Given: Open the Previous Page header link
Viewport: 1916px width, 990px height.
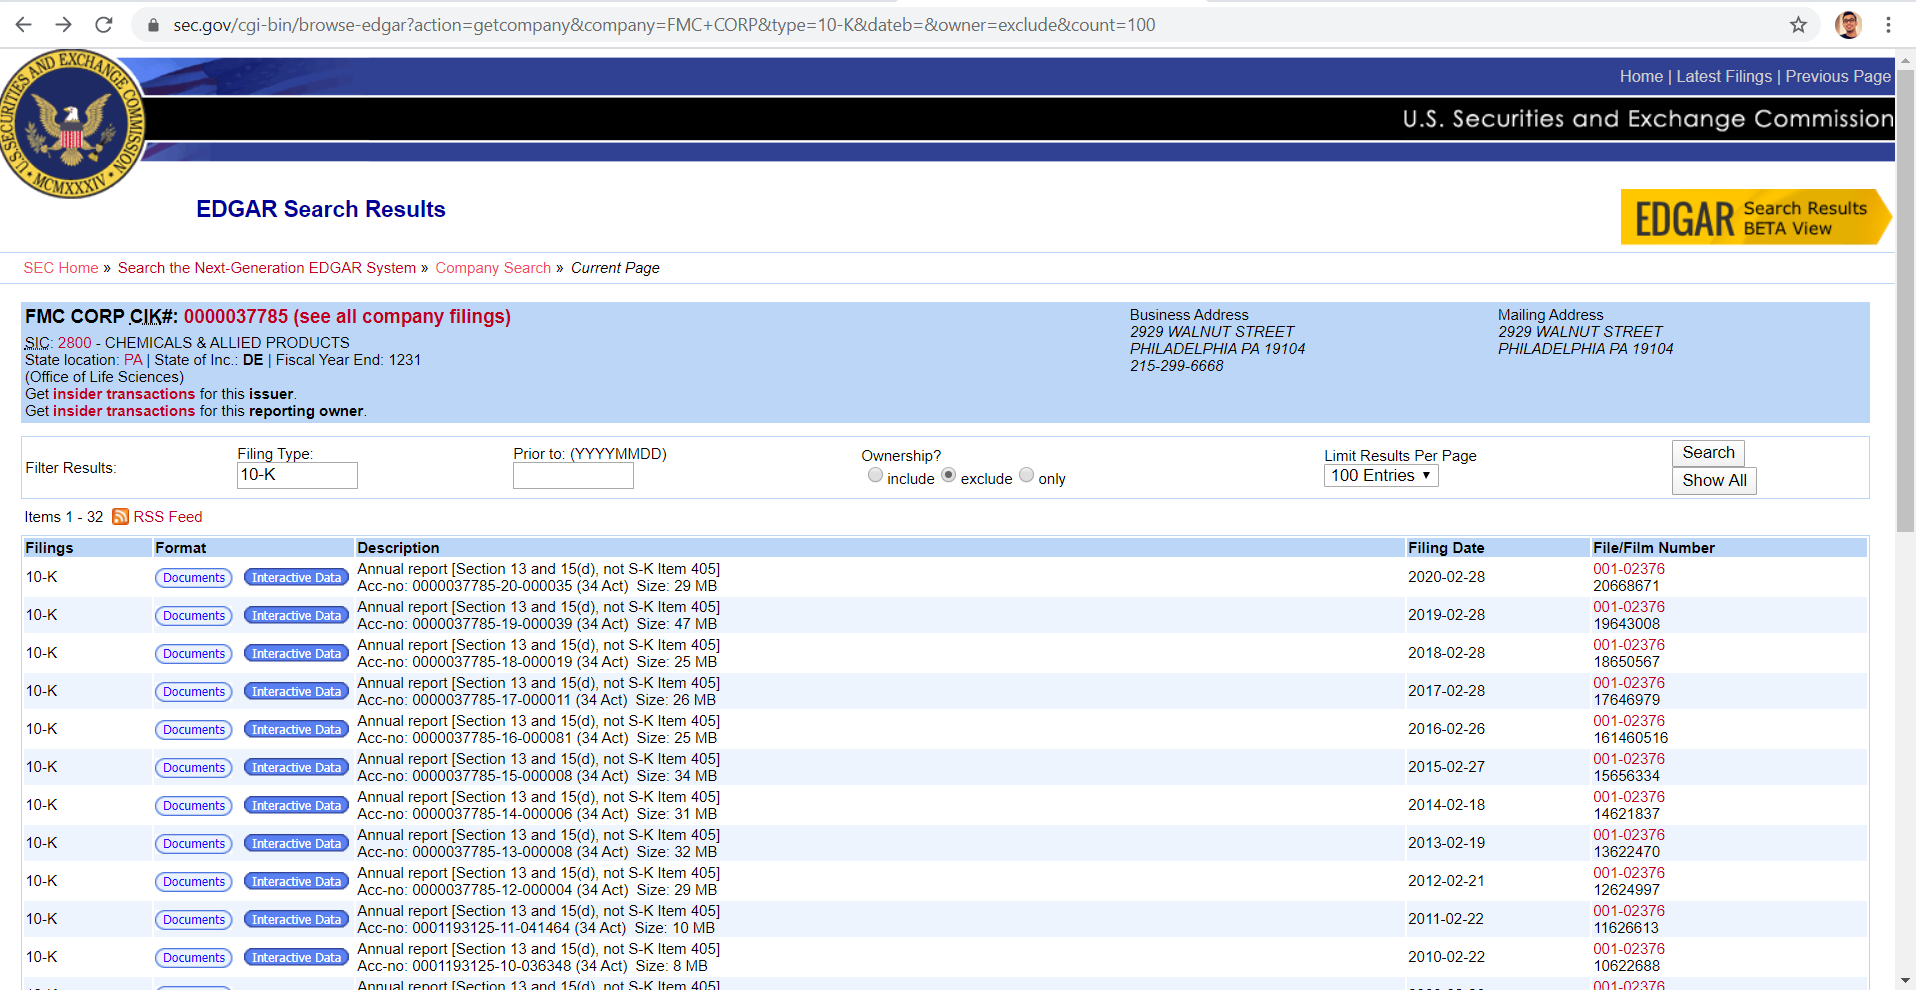Looking at the screenshot, I should point(1838,77).
